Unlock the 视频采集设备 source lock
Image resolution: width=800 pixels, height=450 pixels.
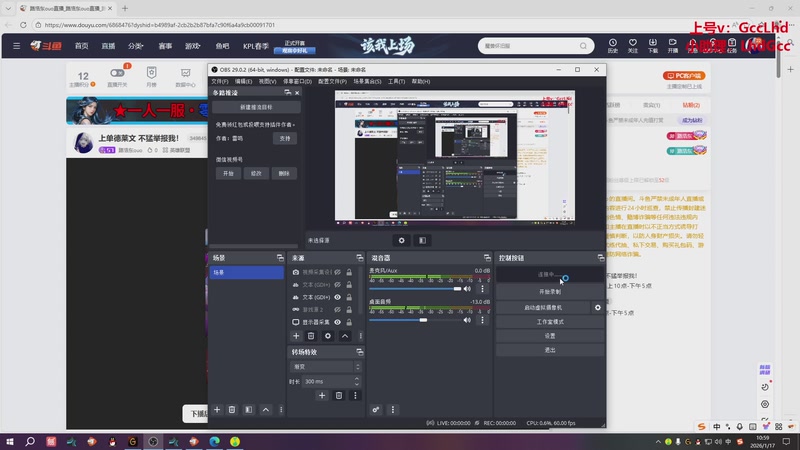349,272
